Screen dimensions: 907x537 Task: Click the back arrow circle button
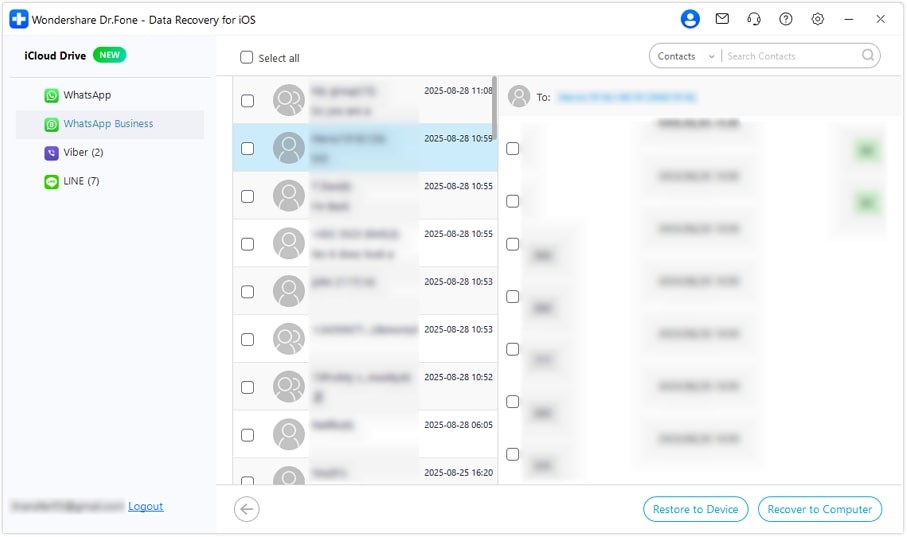246,509
